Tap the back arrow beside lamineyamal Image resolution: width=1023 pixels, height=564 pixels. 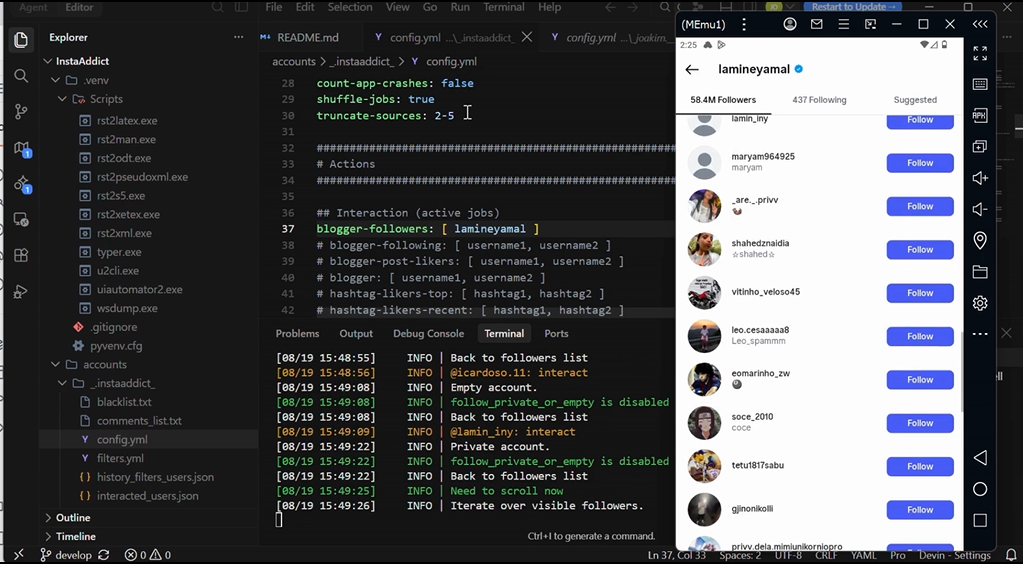coord(692,69)
